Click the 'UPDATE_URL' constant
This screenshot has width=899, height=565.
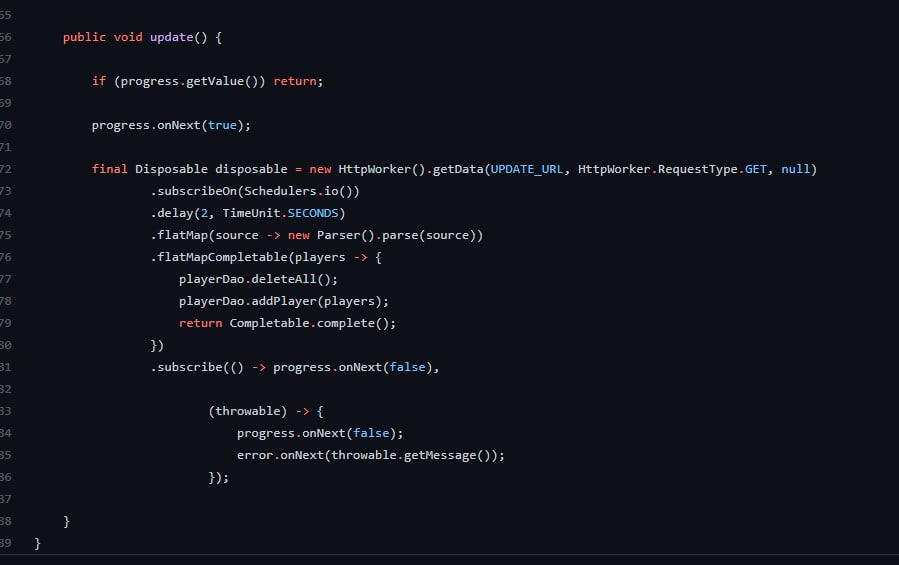[527, 169]
